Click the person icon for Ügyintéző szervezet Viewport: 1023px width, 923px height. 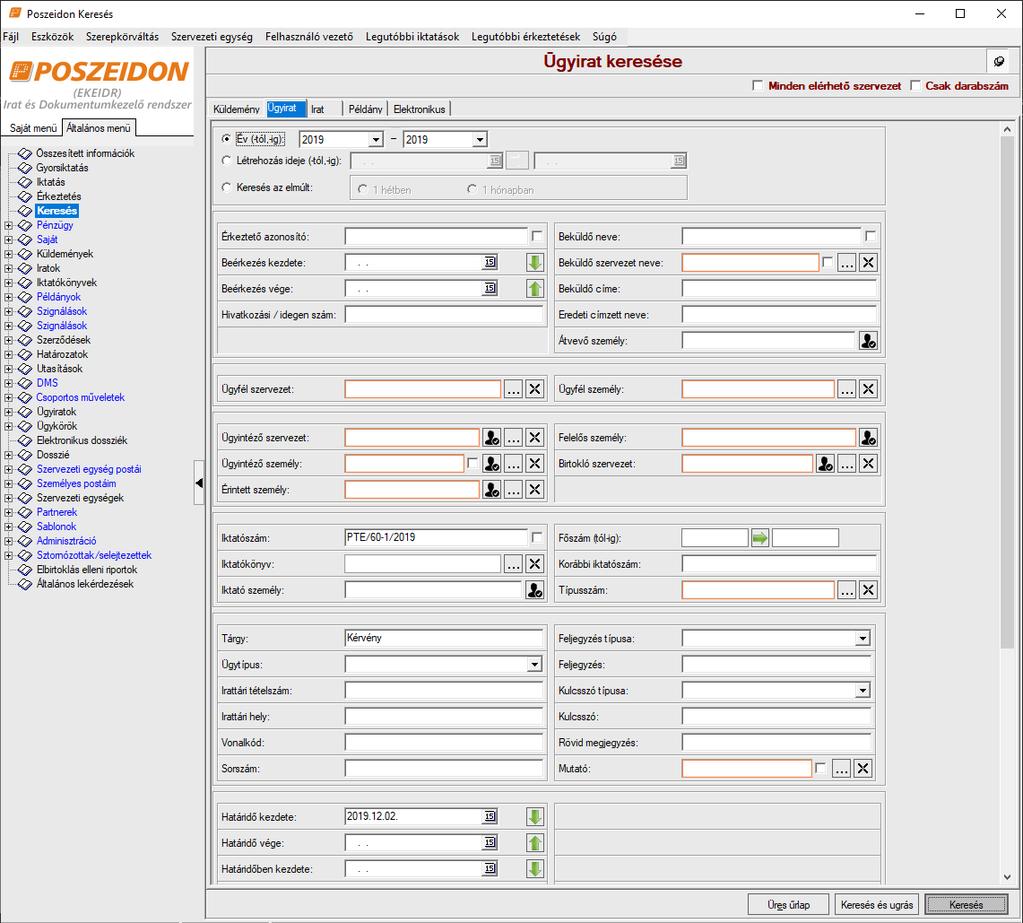[x=492, y=438]
